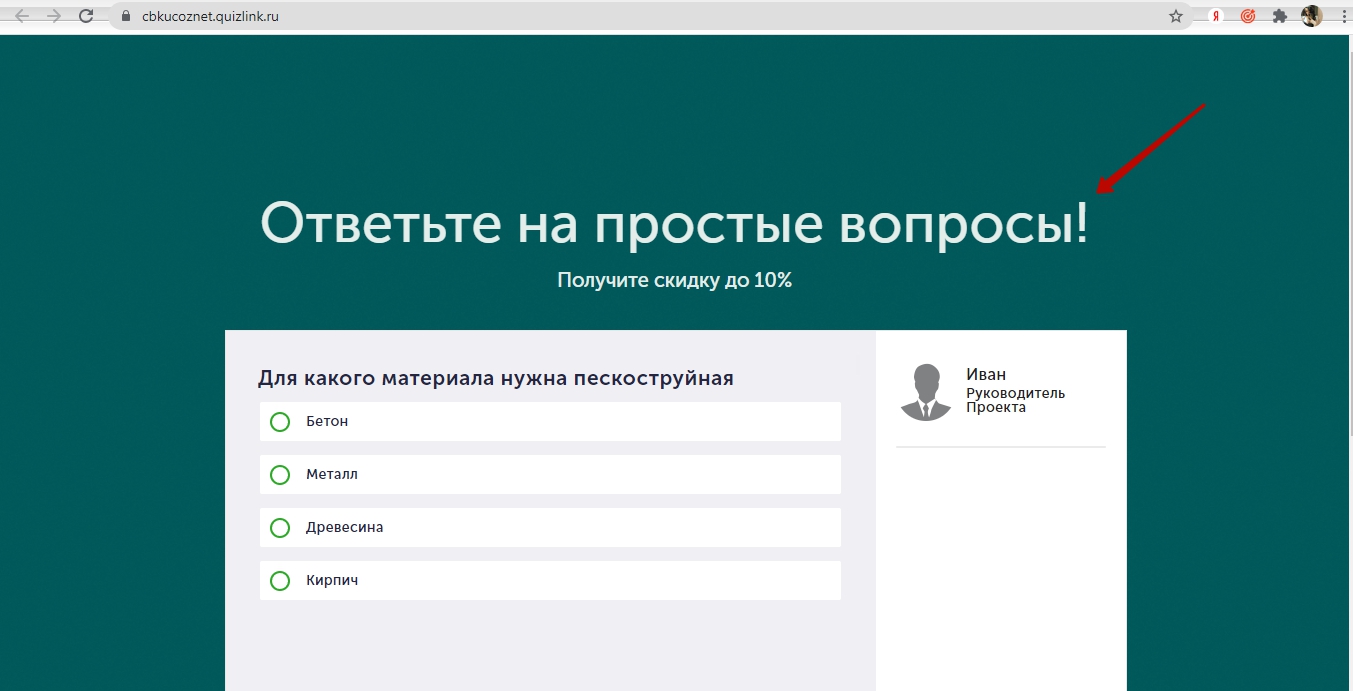Click the question Для какого материала нужна пескоструйная
Screen dimensions: 1353x691
point(496,378)
